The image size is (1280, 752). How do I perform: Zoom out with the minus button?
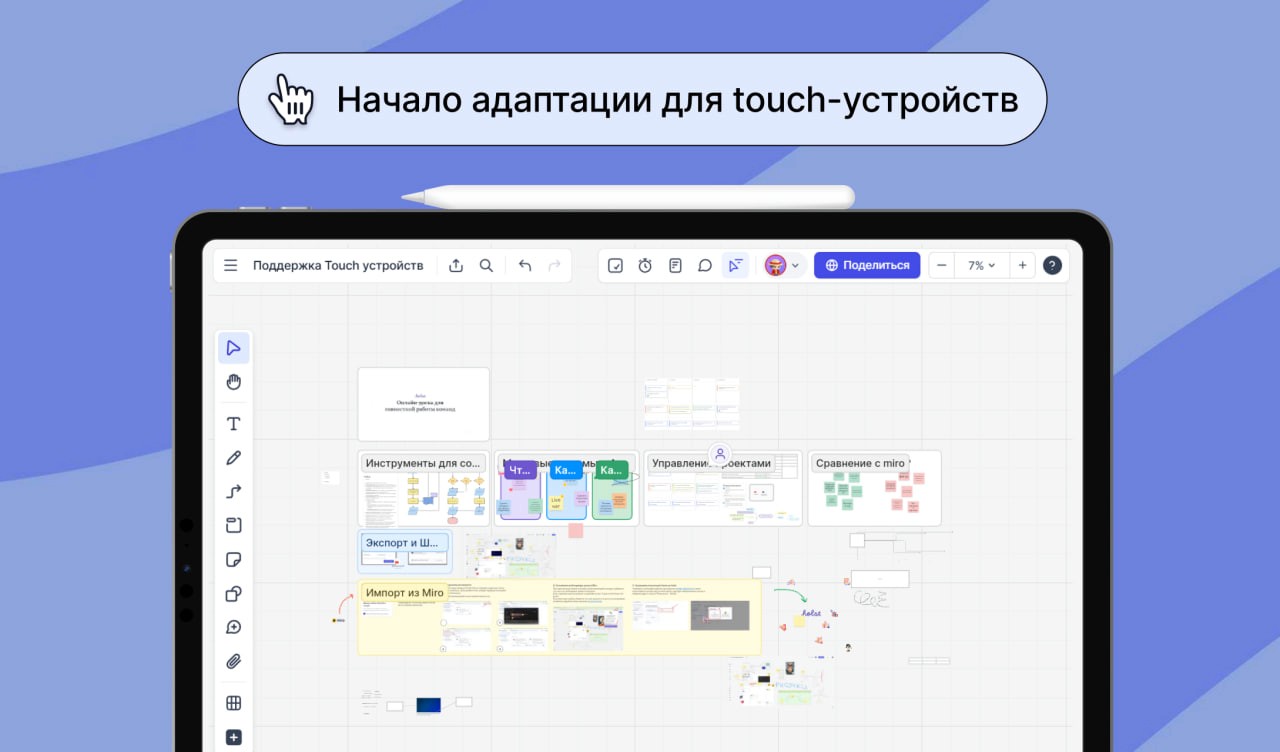[x=941, y=265]
